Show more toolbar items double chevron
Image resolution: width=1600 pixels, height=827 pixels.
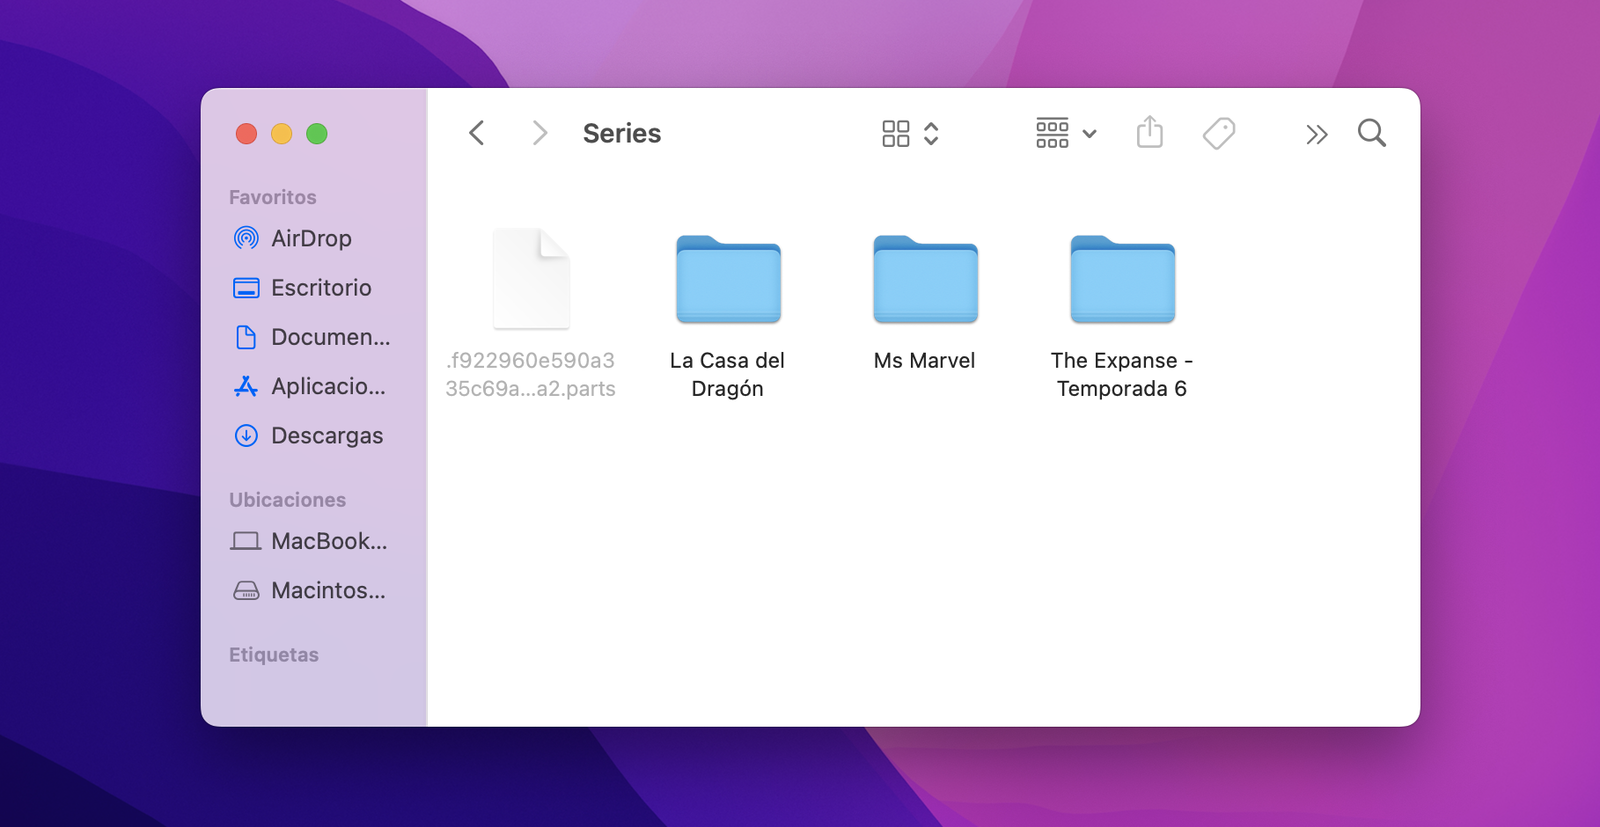pyautogui.click(x=1317, y=134)
